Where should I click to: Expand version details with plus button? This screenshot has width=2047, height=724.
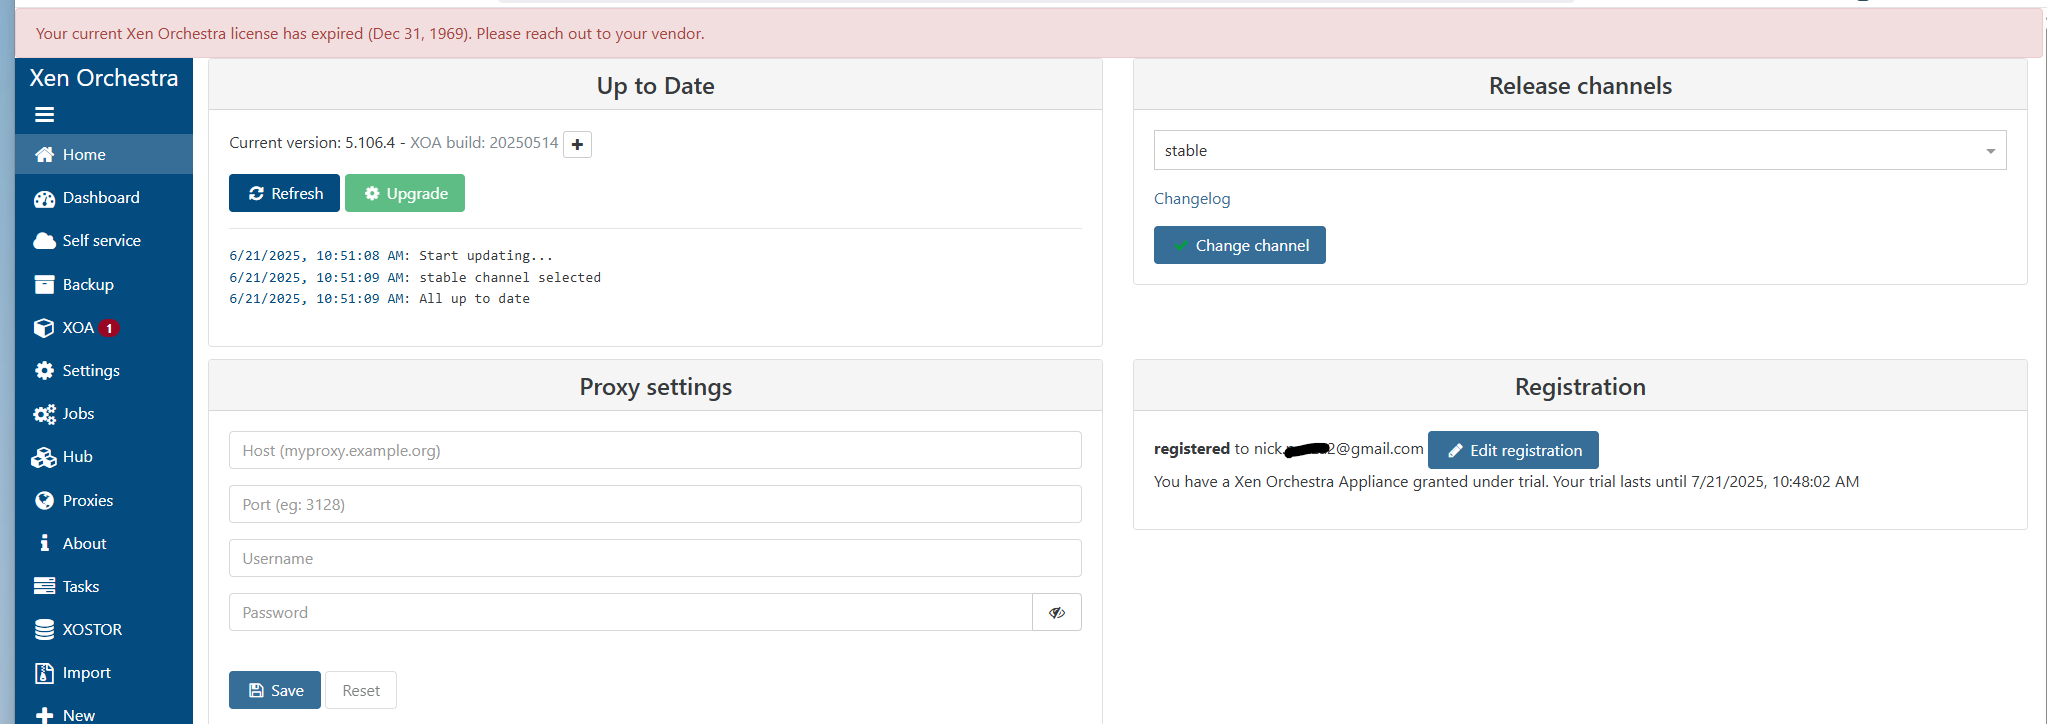click(577, 144)
